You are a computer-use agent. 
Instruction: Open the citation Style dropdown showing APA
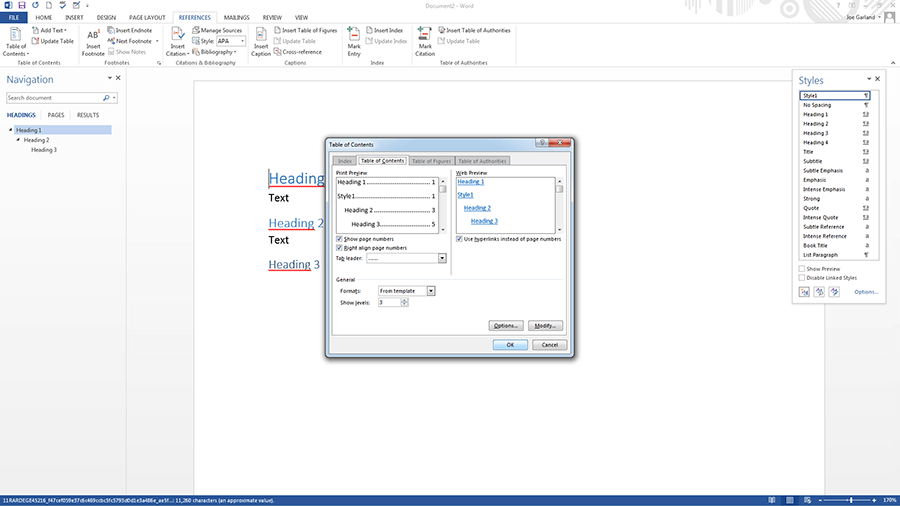coord(238,41)
